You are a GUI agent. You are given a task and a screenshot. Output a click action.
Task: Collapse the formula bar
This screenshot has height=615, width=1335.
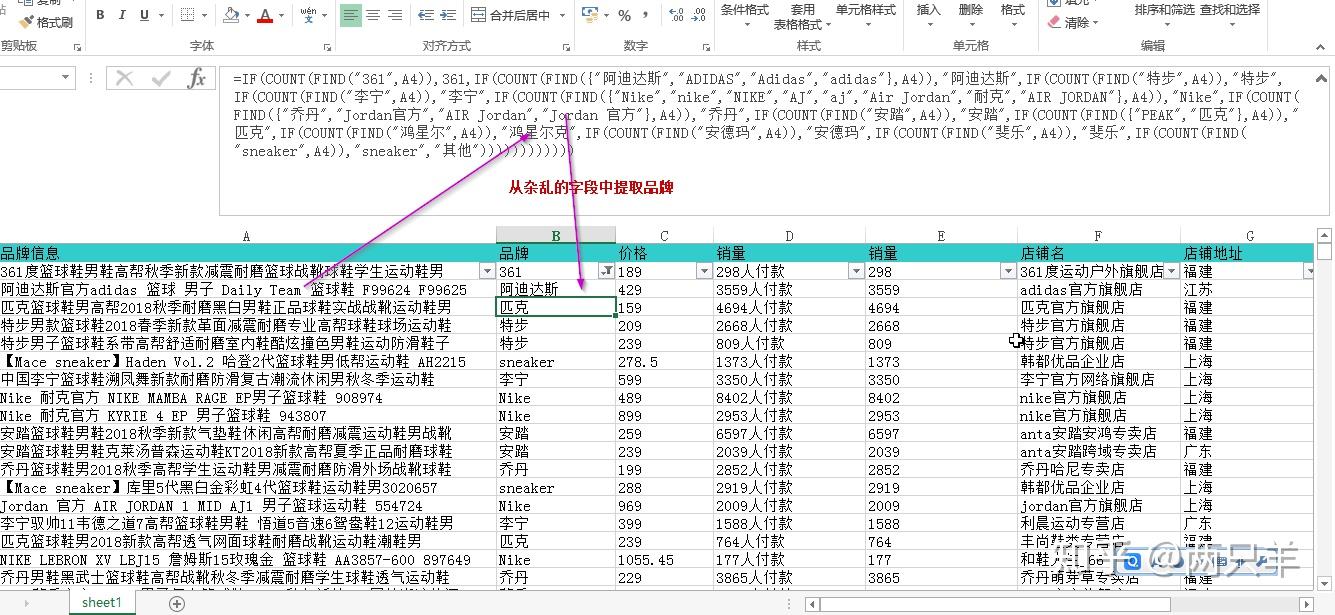pyautogui.click(x=1322, y=76)
